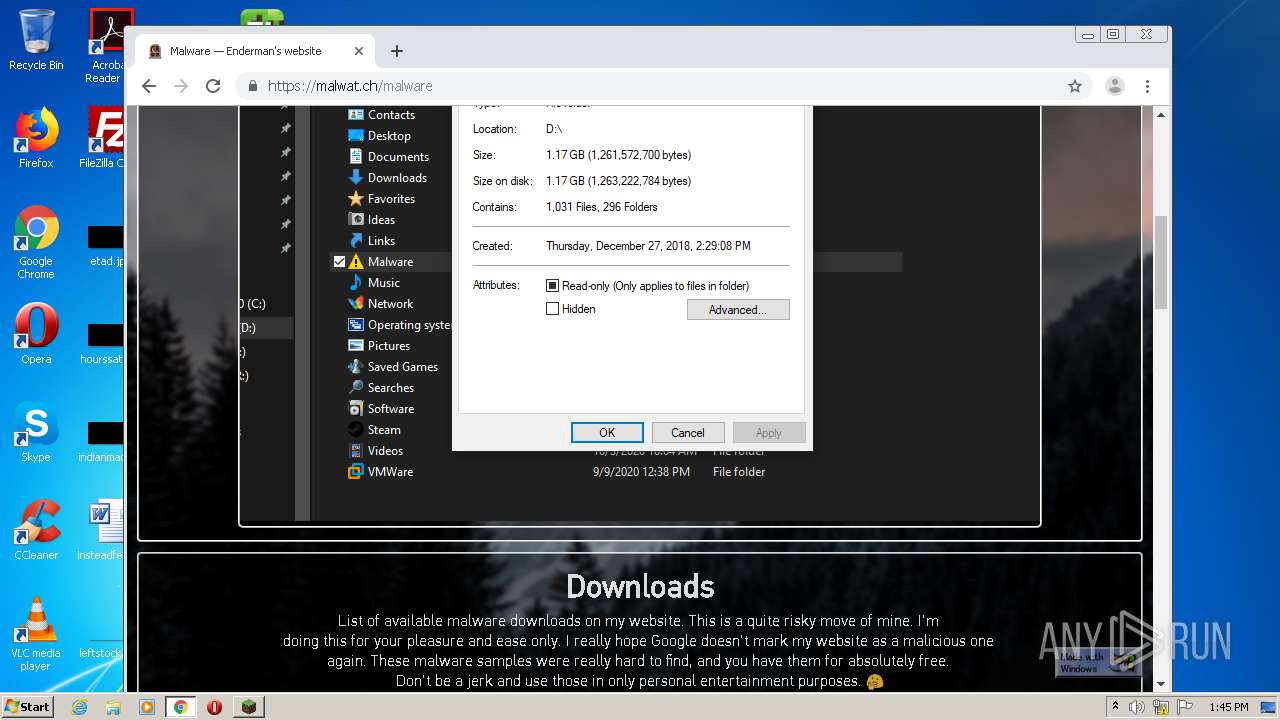Image resolution: width=1280 pixels, height=720 pixels.
Task: Select Music folder in list
Action: click(374, 283)
